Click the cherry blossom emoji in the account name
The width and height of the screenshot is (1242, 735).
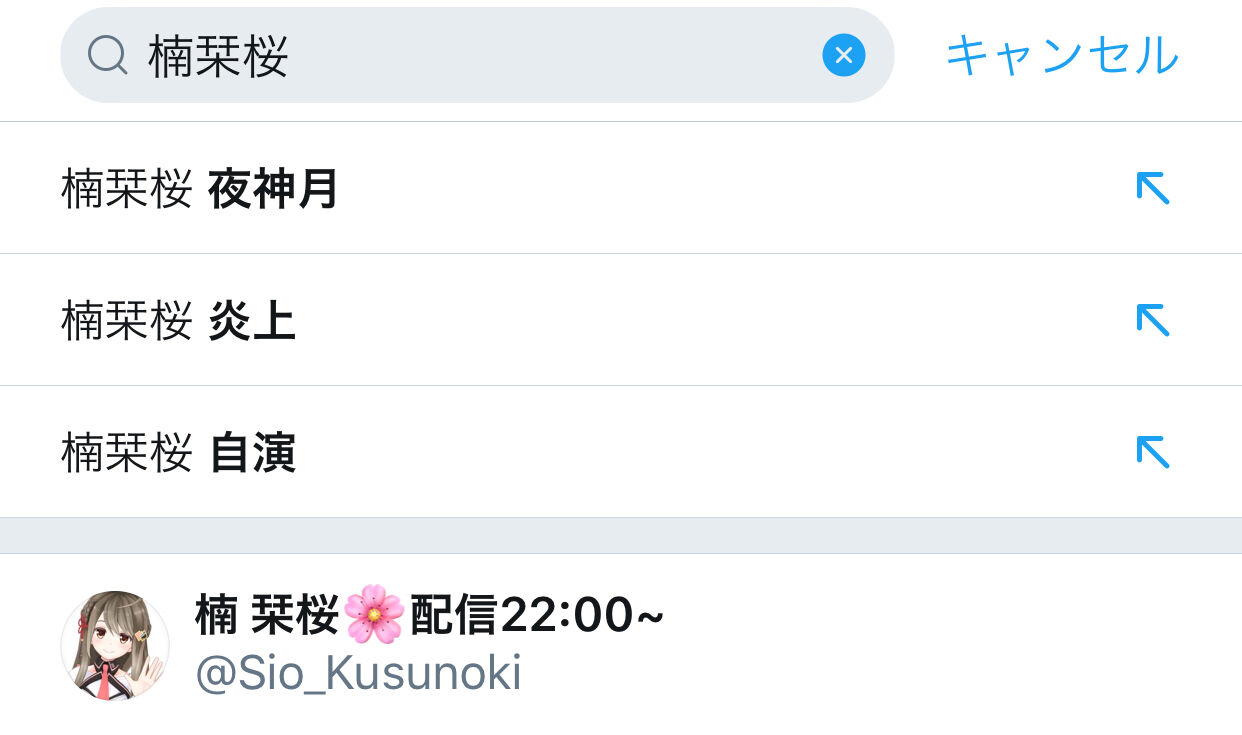pyautogui.click(x=374, y=615)
